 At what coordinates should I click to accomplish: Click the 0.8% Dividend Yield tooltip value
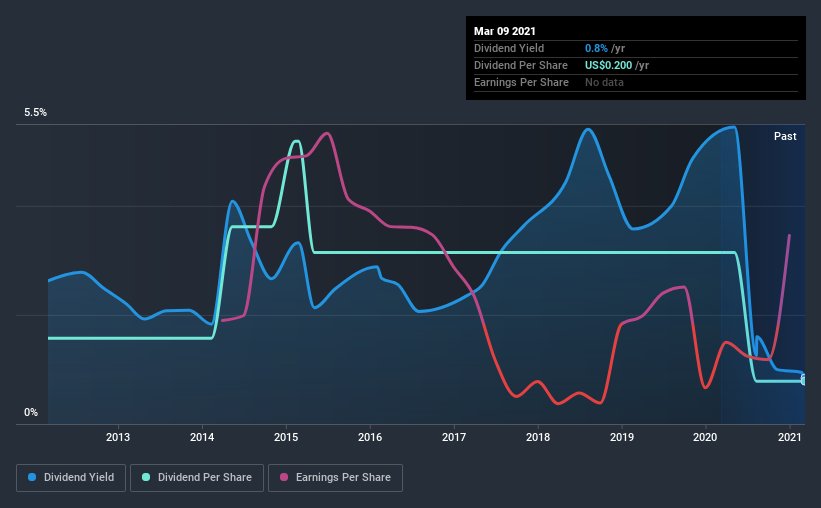coord(596,48)
